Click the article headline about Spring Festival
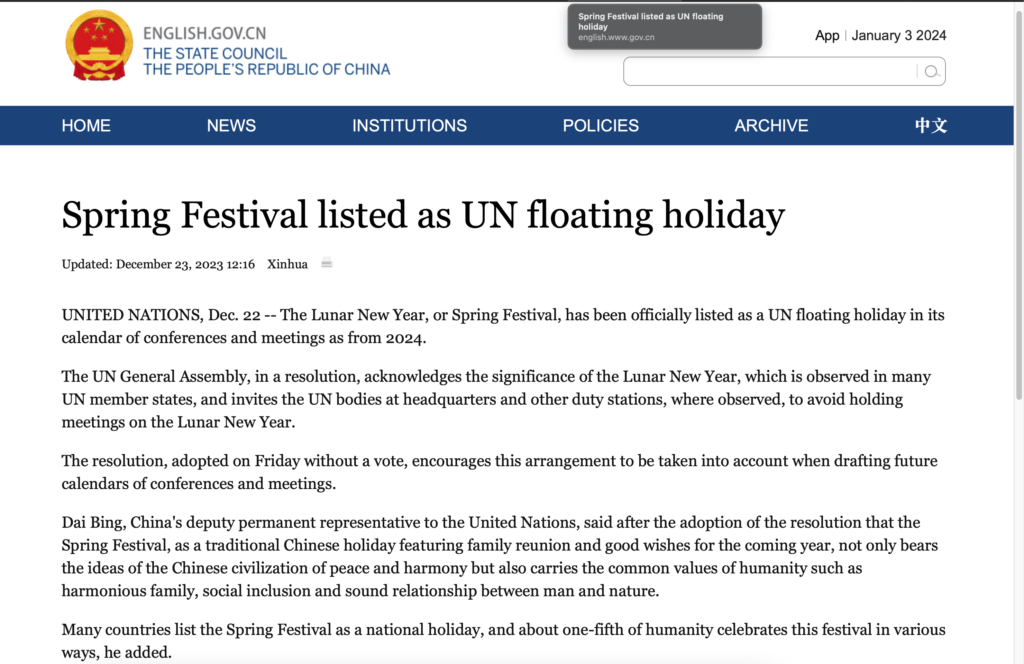 click(x=423, y=215)
